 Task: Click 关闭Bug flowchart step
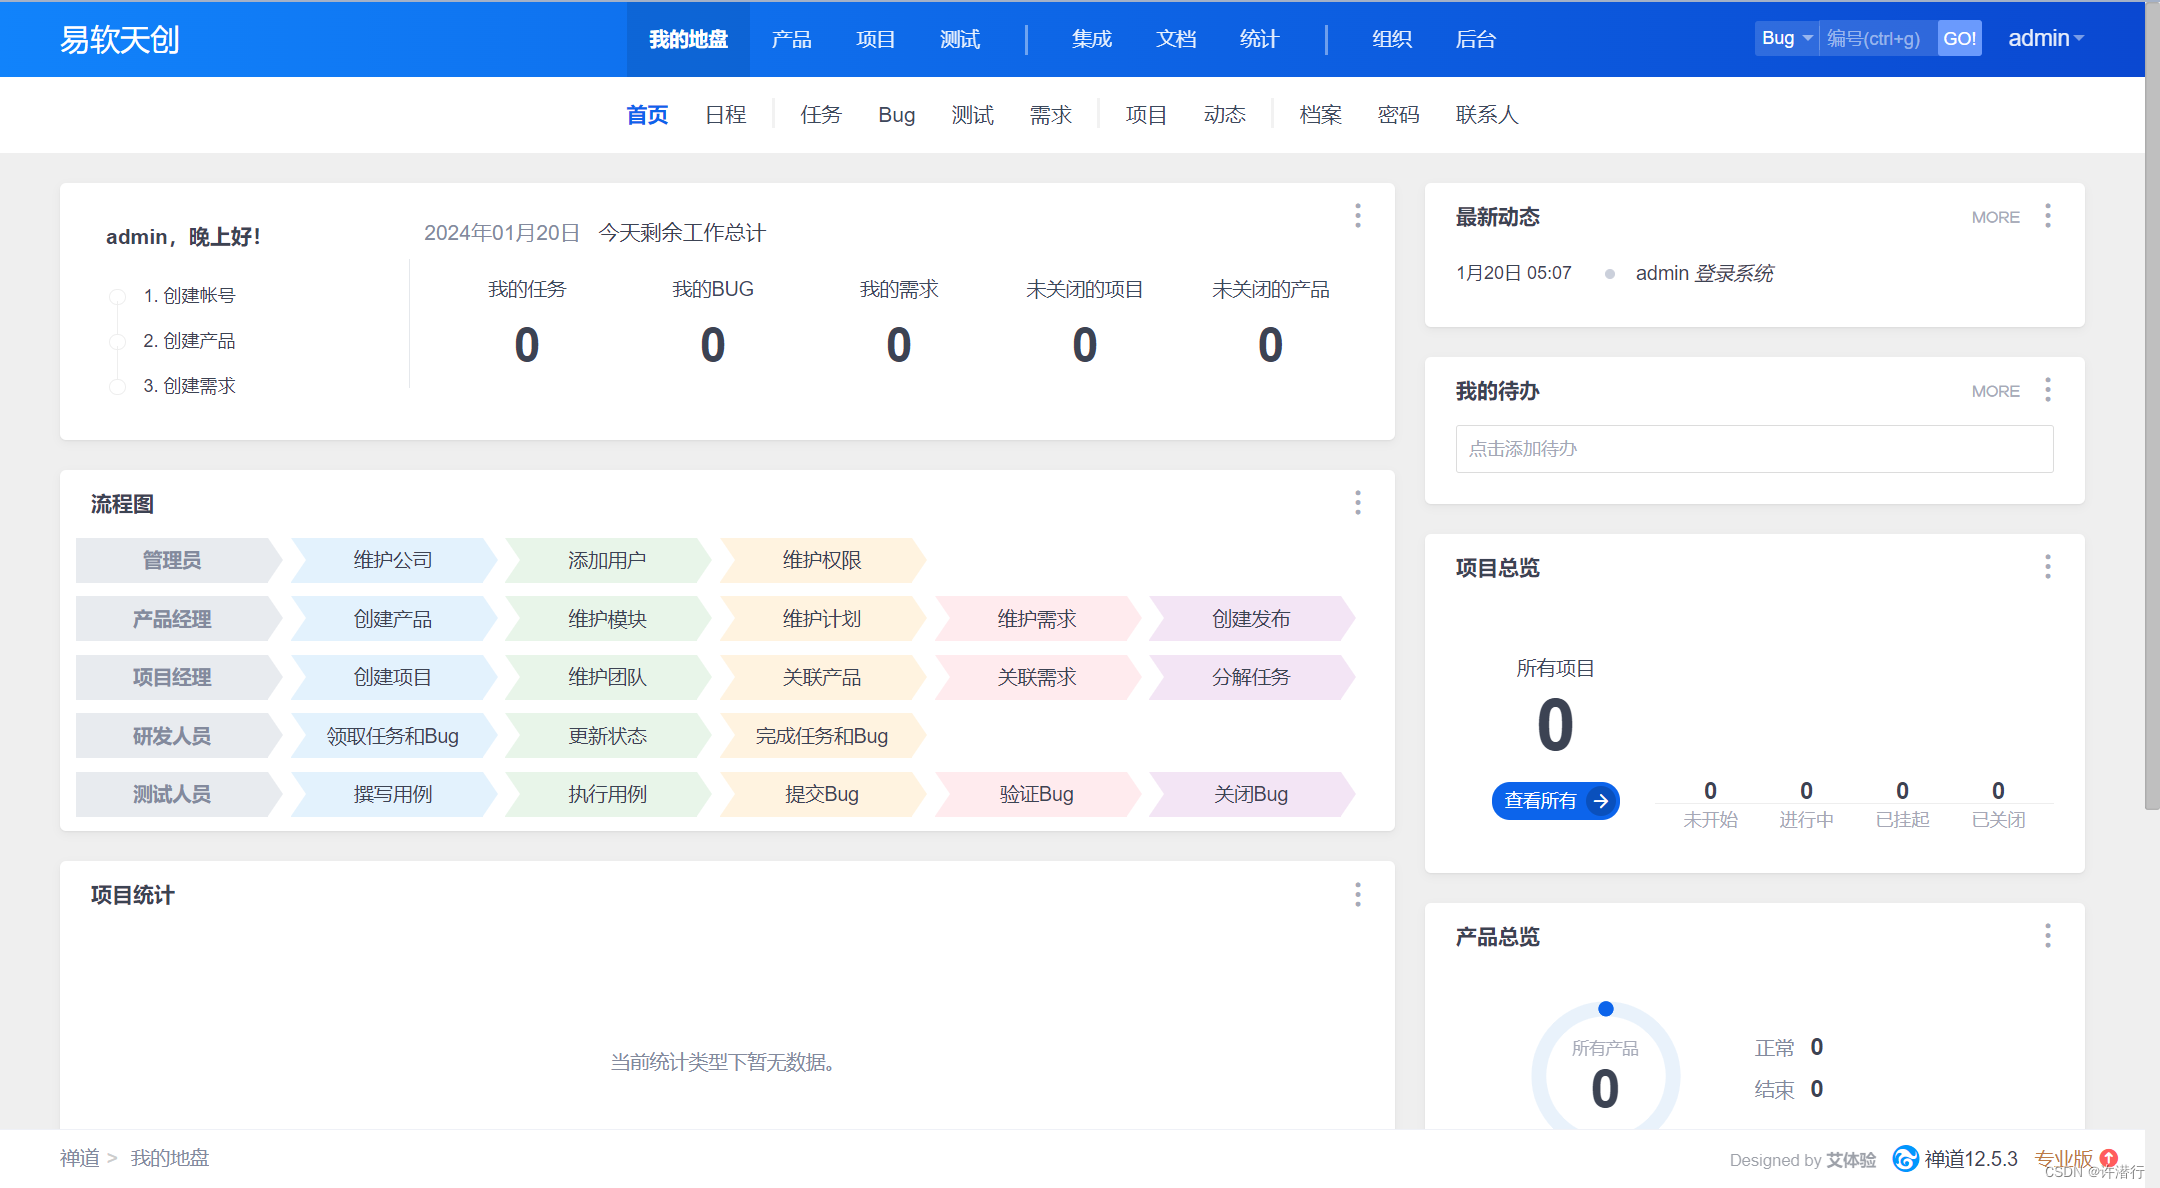1251,794
